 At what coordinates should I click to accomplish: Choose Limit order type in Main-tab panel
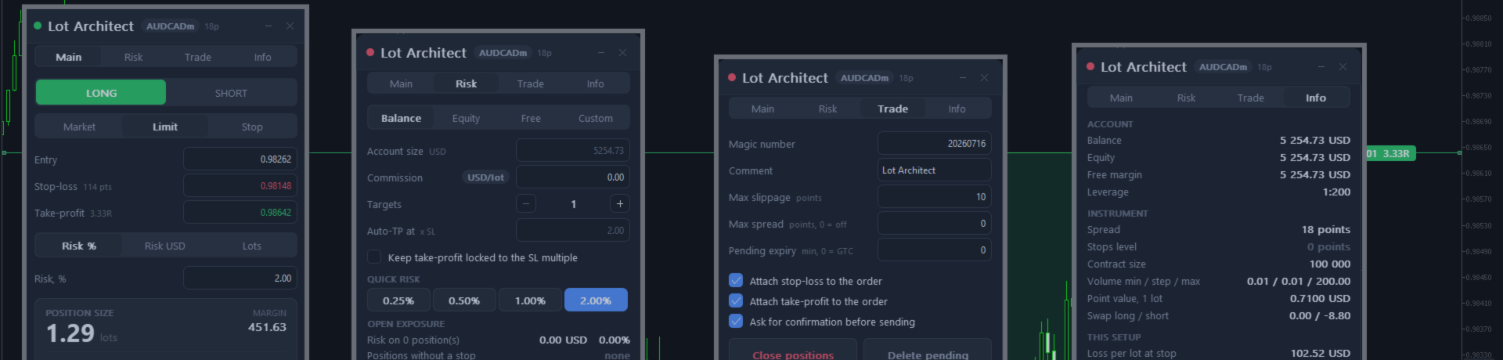[x=165, y=127]
